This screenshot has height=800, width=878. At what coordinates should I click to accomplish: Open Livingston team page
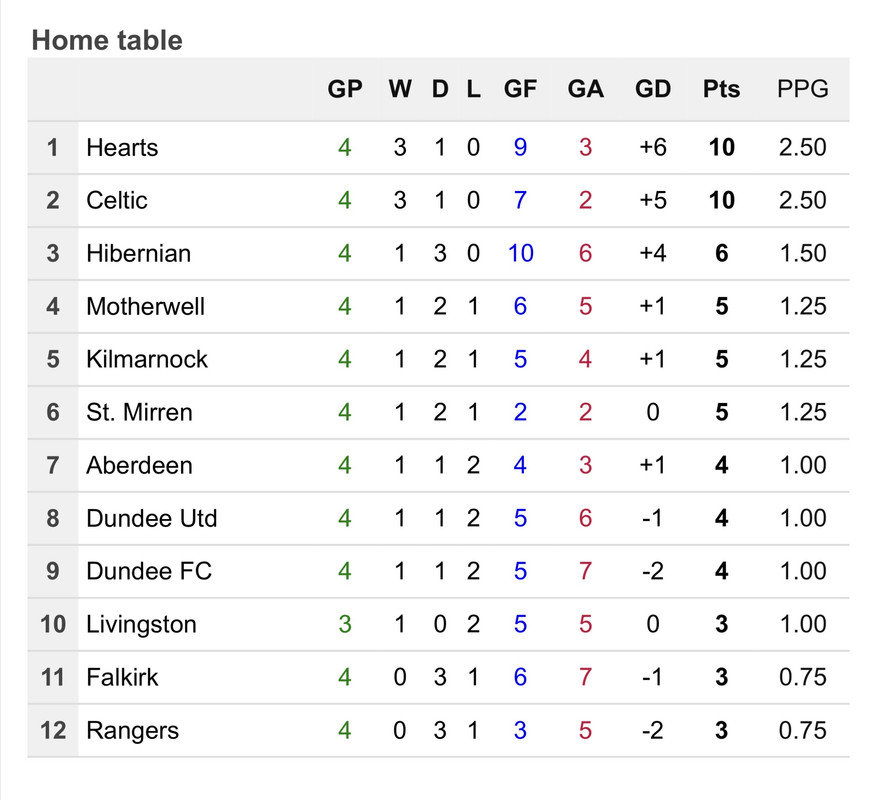141,625
